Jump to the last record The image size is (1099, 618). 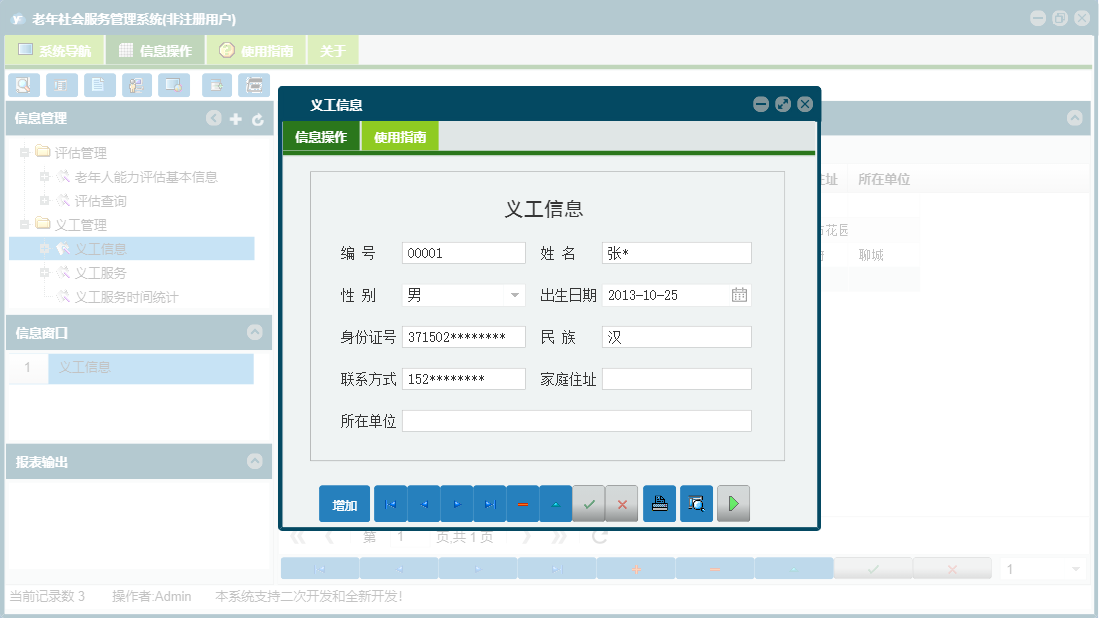pyautogui.click(x=489, y=503)
